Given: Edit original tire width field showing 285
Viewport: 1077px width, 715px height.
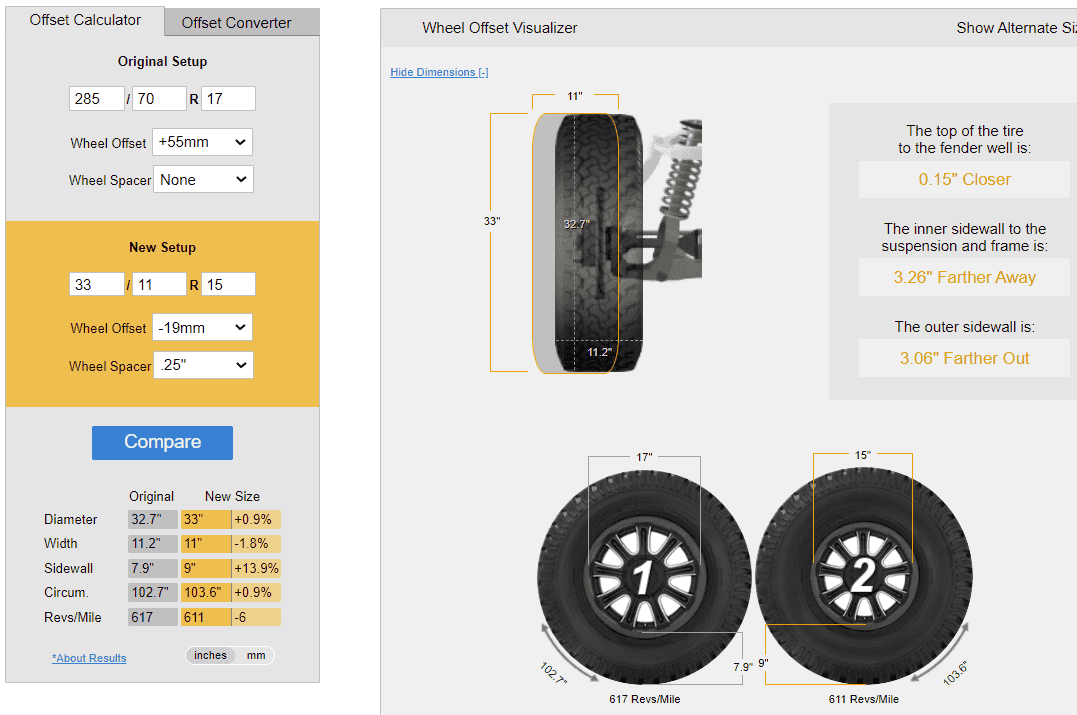Looking at the screenshot, I should coord(96,99).
